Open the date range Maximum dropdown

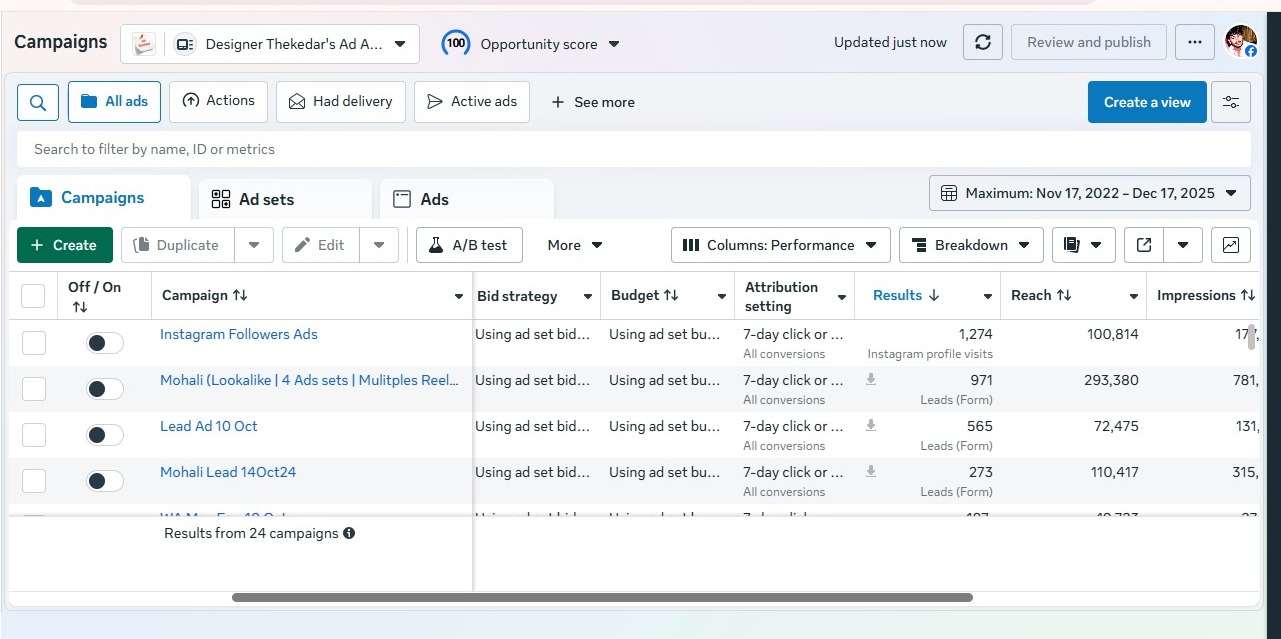point(1089,193)
